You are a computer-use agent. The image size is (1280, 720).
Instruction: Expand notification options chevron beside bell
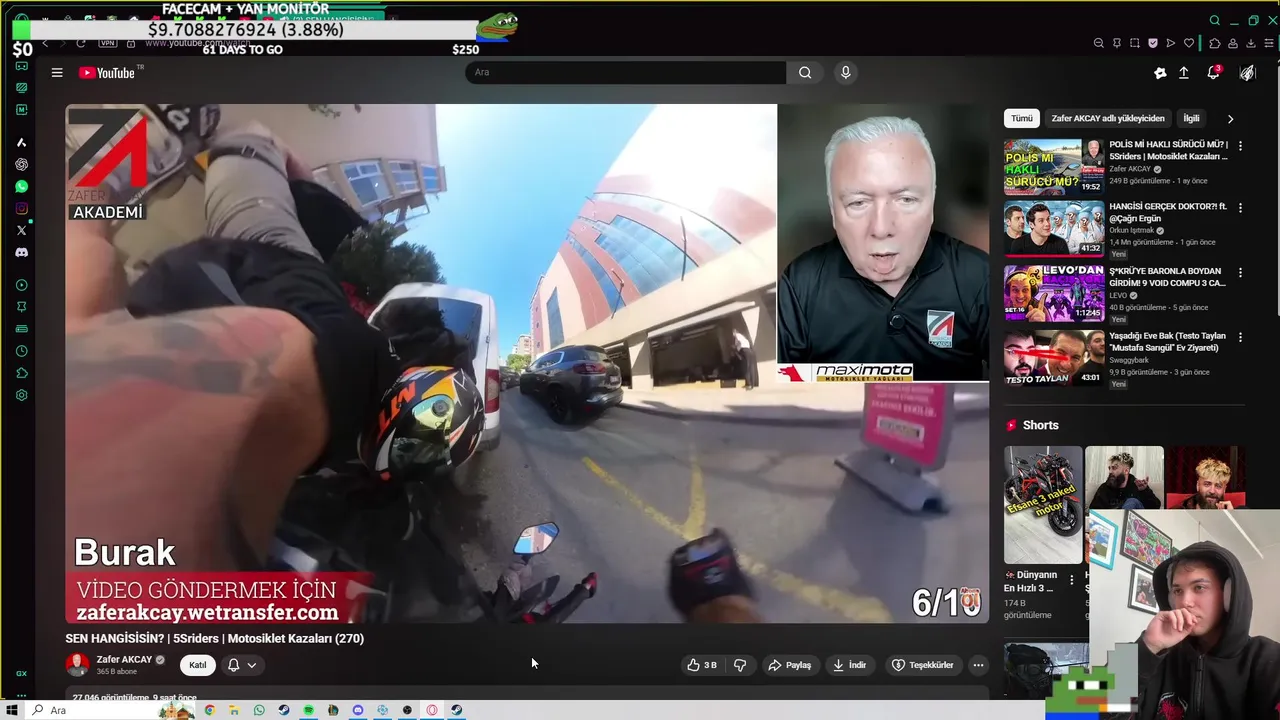[252, 665]
